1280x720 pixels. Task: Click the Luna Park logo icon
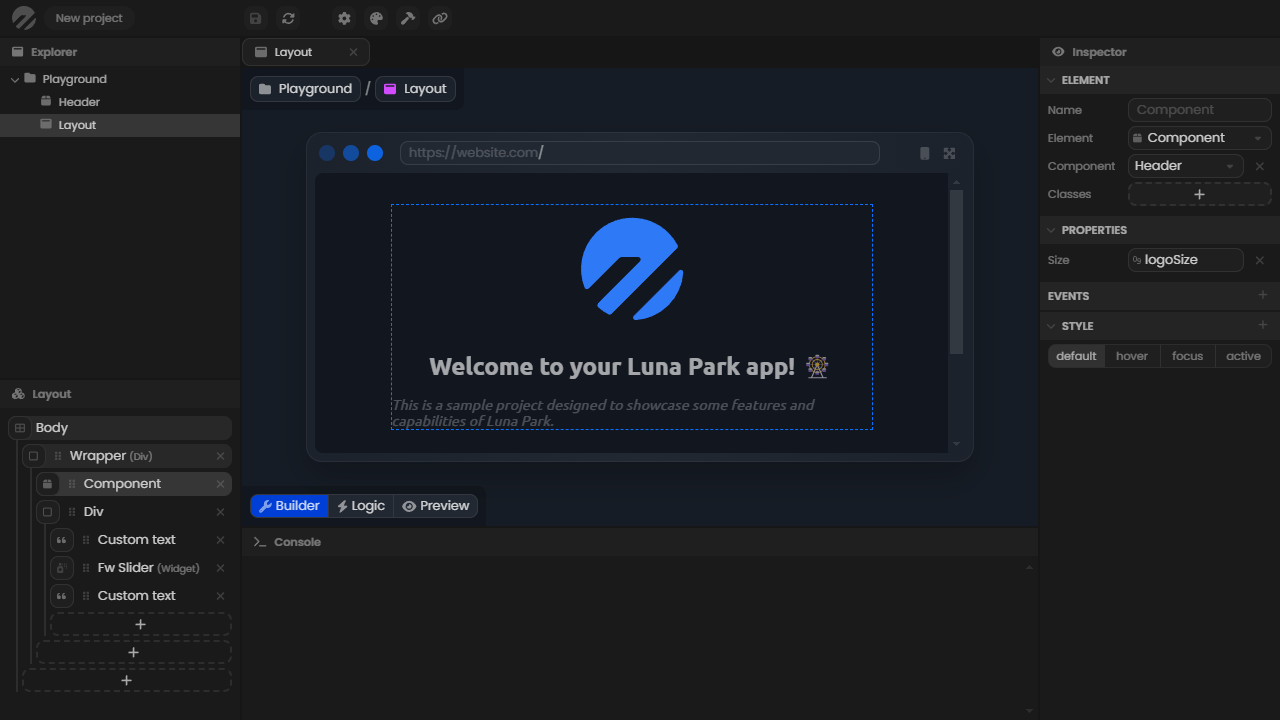pos(22,18)
